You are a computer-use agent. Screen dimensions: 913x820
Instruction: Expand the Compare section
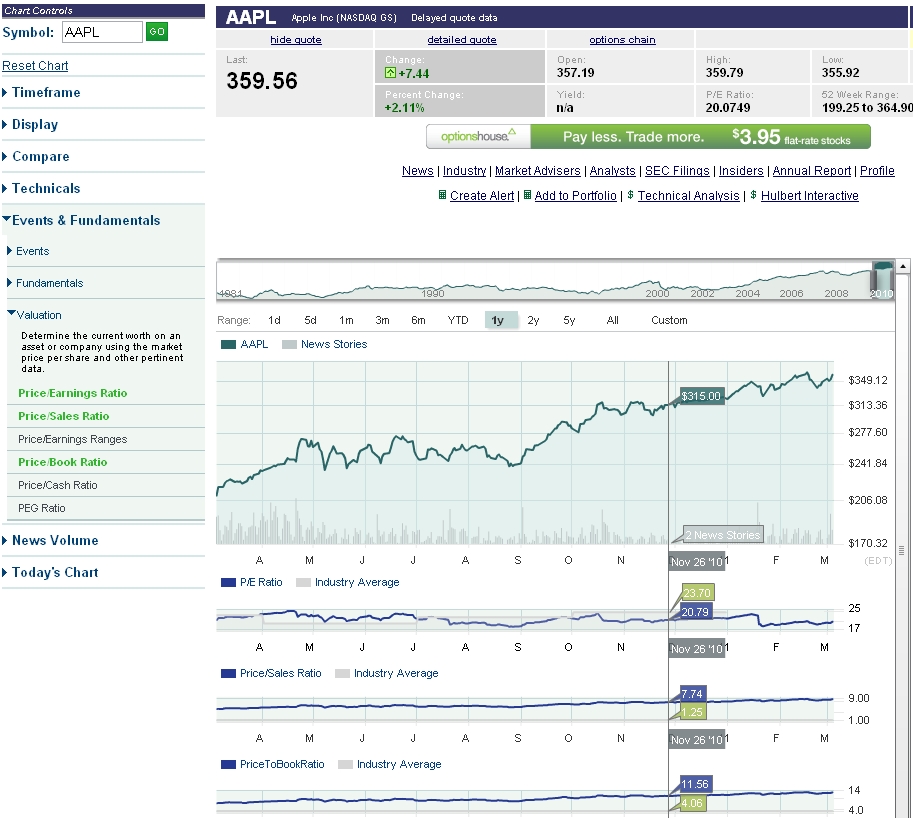[41, 157]
